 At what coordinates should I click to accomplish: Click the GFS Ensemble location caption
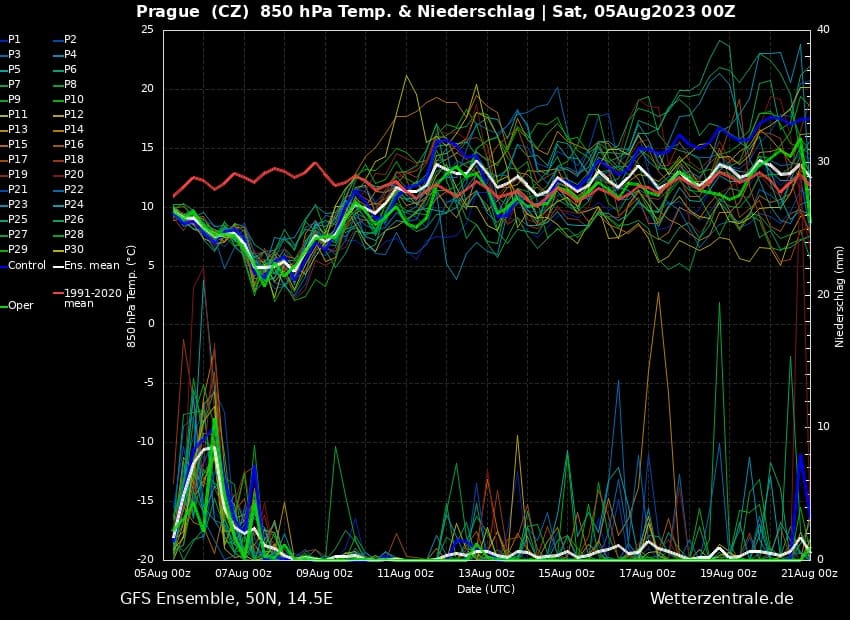pyautogui.click(x=226, y=599)
